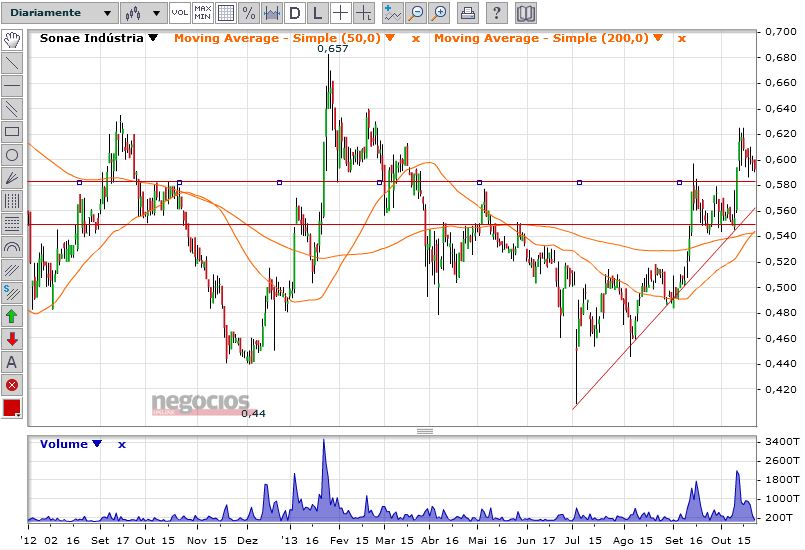
Task: Toggle the VOL volume display button
Action: click(180, 13)
